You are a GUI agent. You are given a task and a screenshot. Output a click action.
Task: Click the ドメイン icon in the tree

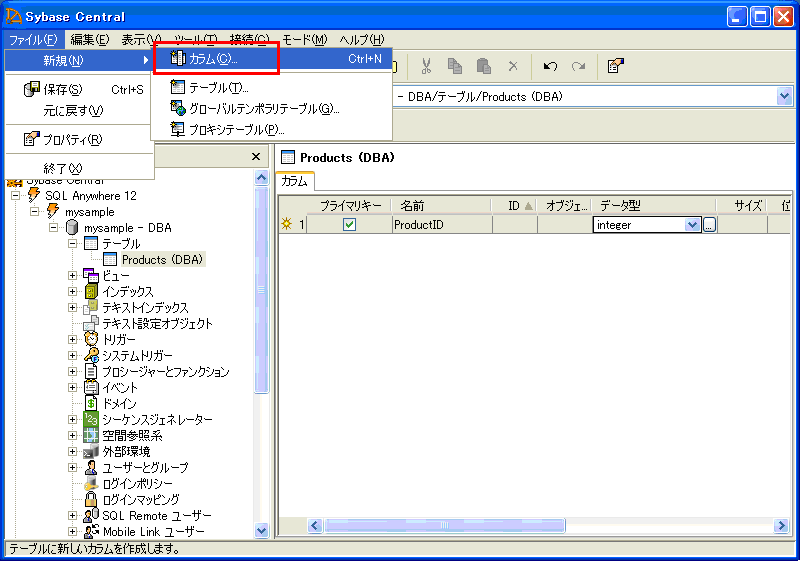tap(91, 404)
